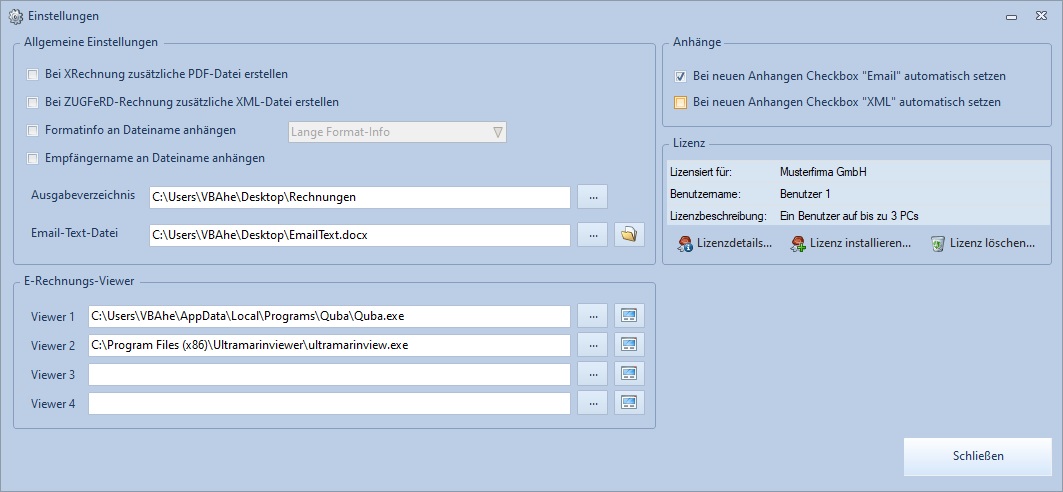
Task: Click the Viewer 1 path field
Action: pos(329,316)
